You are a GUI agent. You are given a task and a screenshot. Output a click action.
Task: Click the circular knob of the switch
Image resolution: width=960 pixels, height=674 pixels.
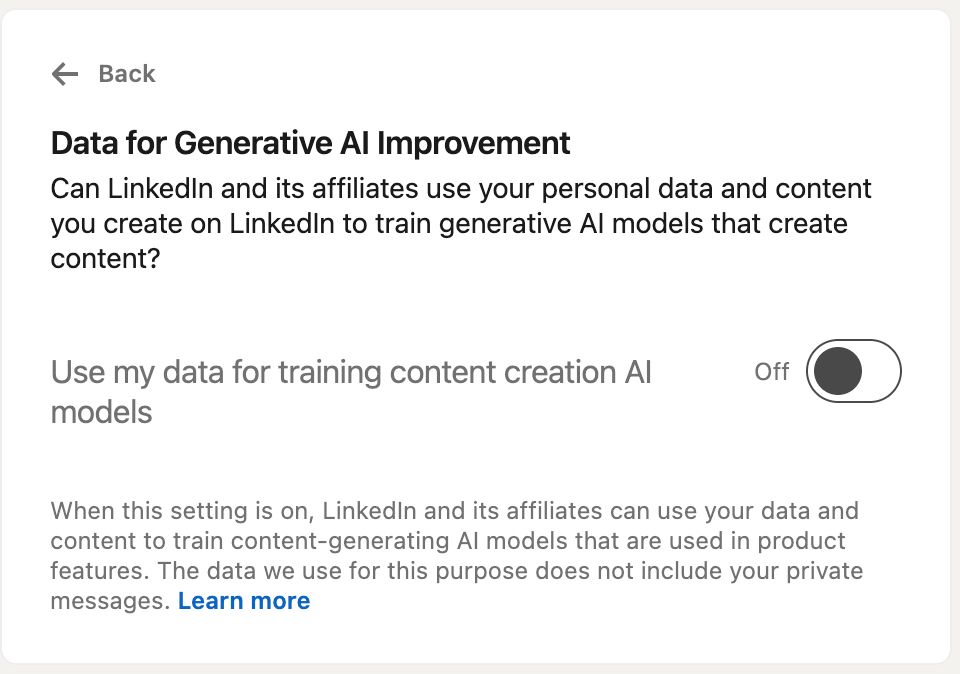coord(838,371)
